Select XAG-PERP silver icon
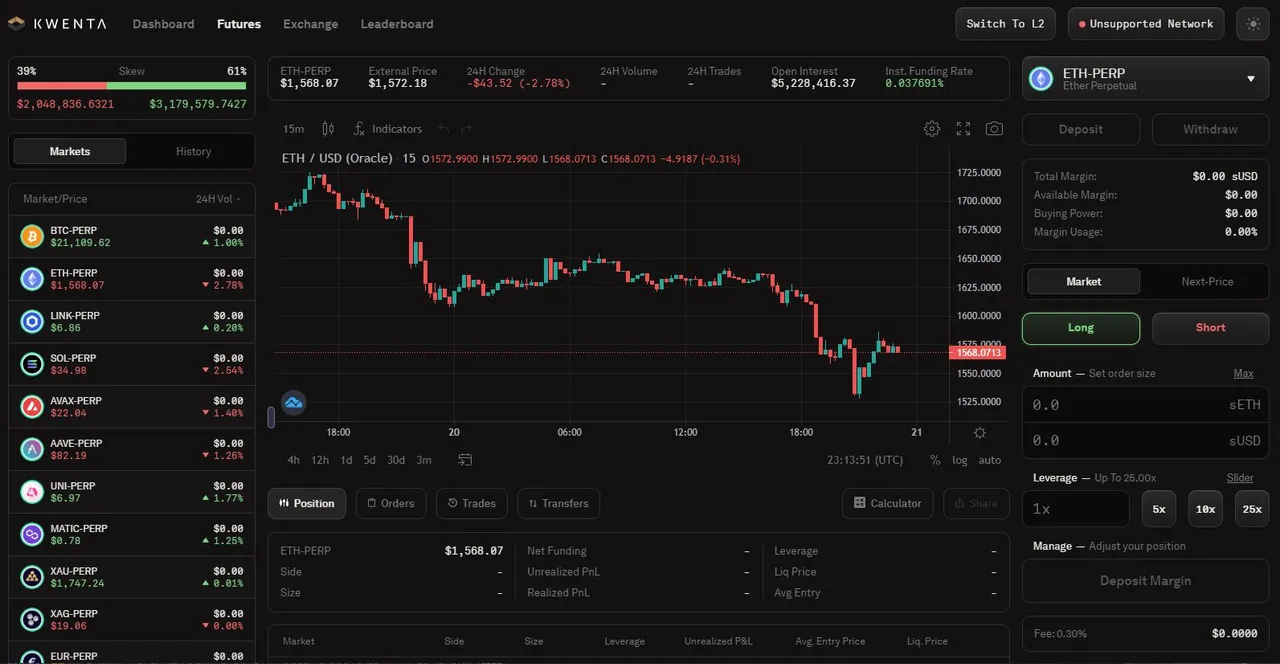This screenshot has width=1280, height=664. [x=32, y=620]
